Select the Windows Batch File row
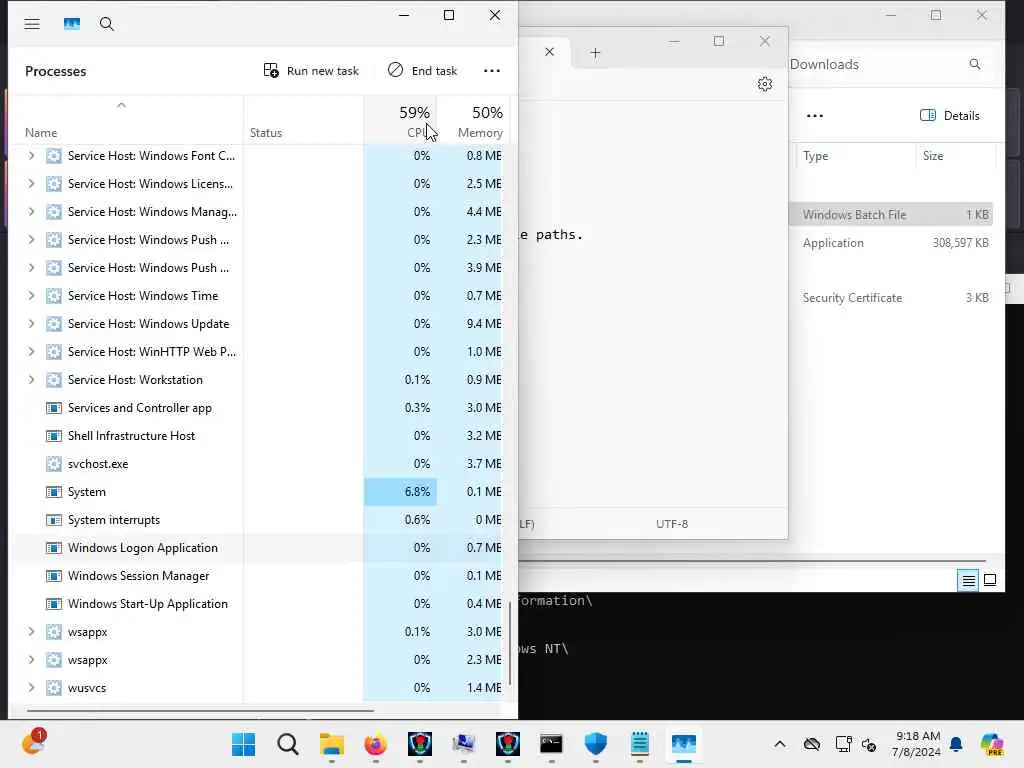This screenshot has width=1024, height=768. point(891,215)
